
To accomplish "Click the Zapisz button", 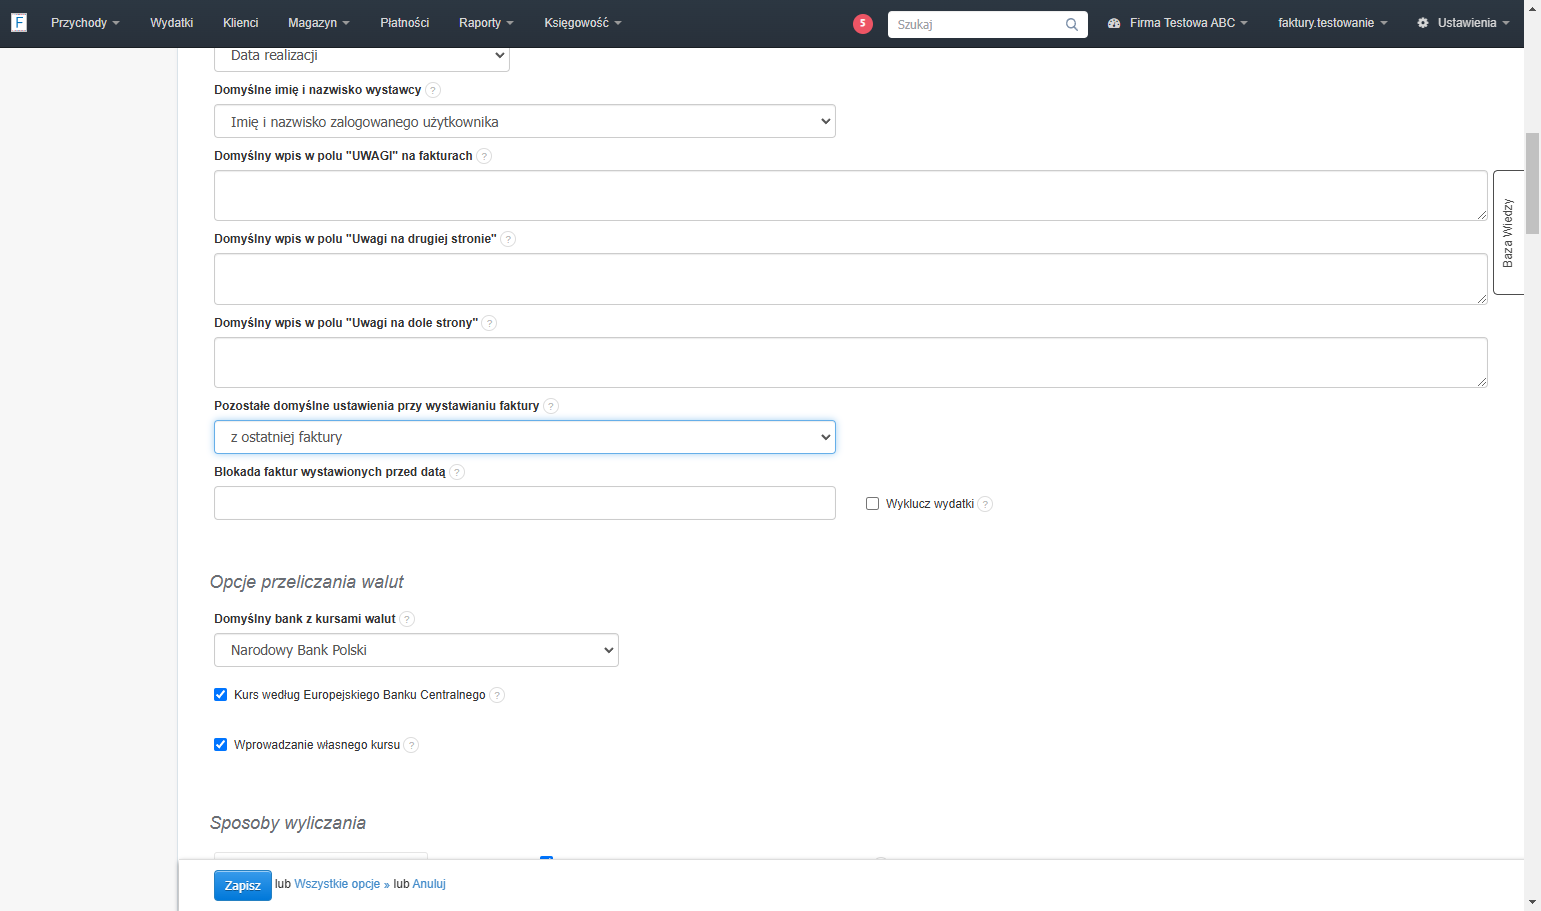I will 243,886.
